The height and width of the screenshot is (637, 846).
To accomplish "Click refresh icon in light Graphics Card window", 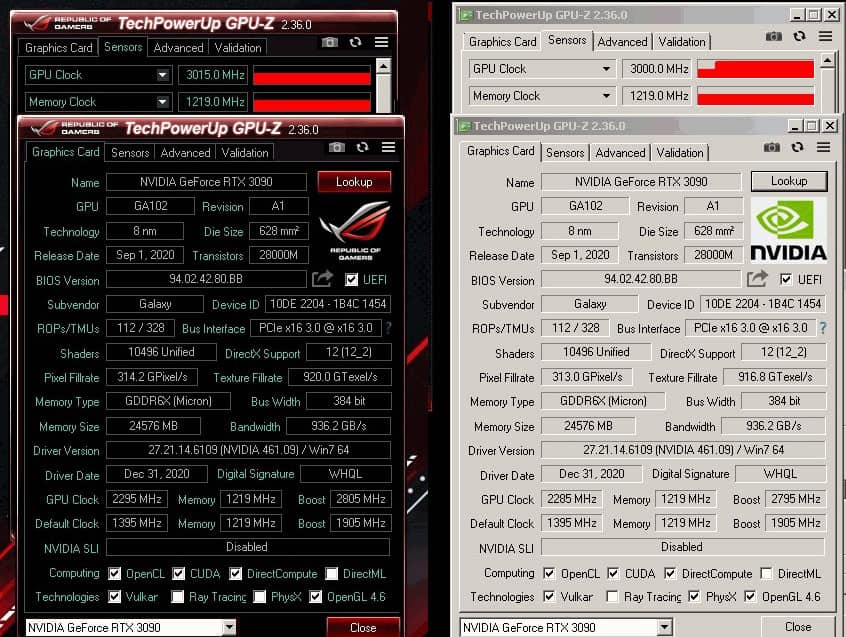I will pos(797,147).
